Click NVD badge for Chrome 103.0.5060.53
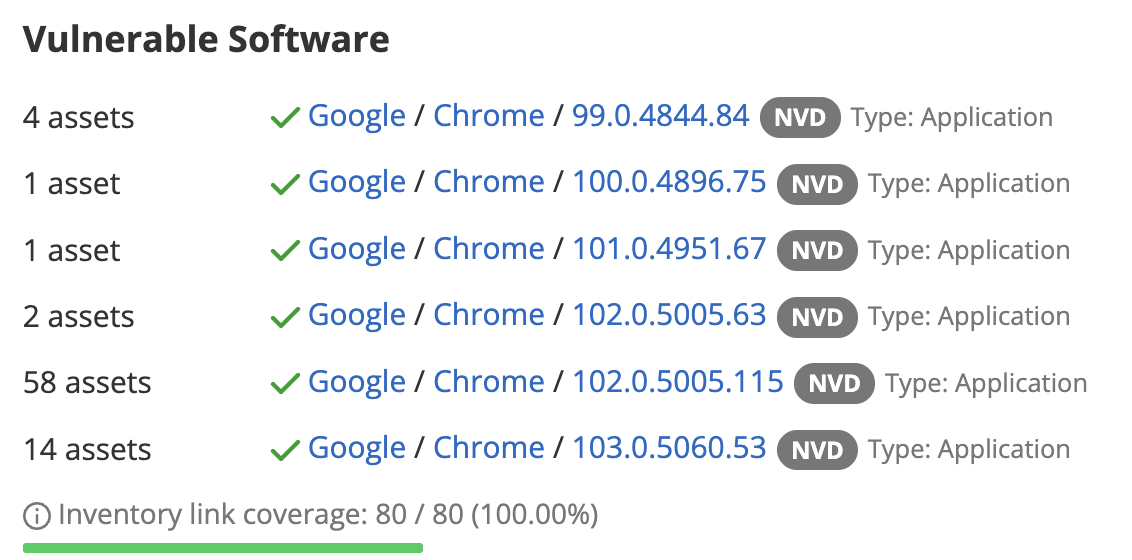The width and height of the screenshot is (1132, 560). pos(818,450)
